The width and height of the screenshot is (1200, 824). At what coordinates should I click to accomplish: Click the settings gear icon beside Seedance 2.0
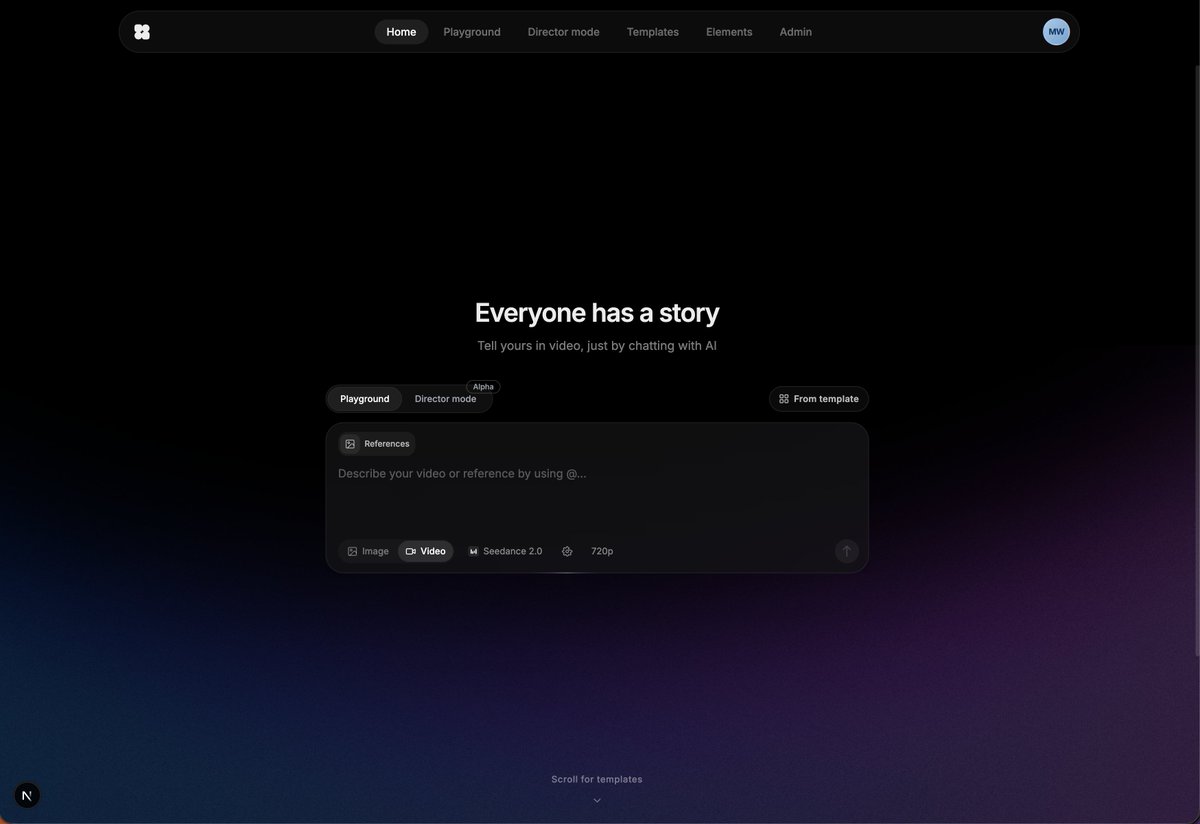pos(567,551)
